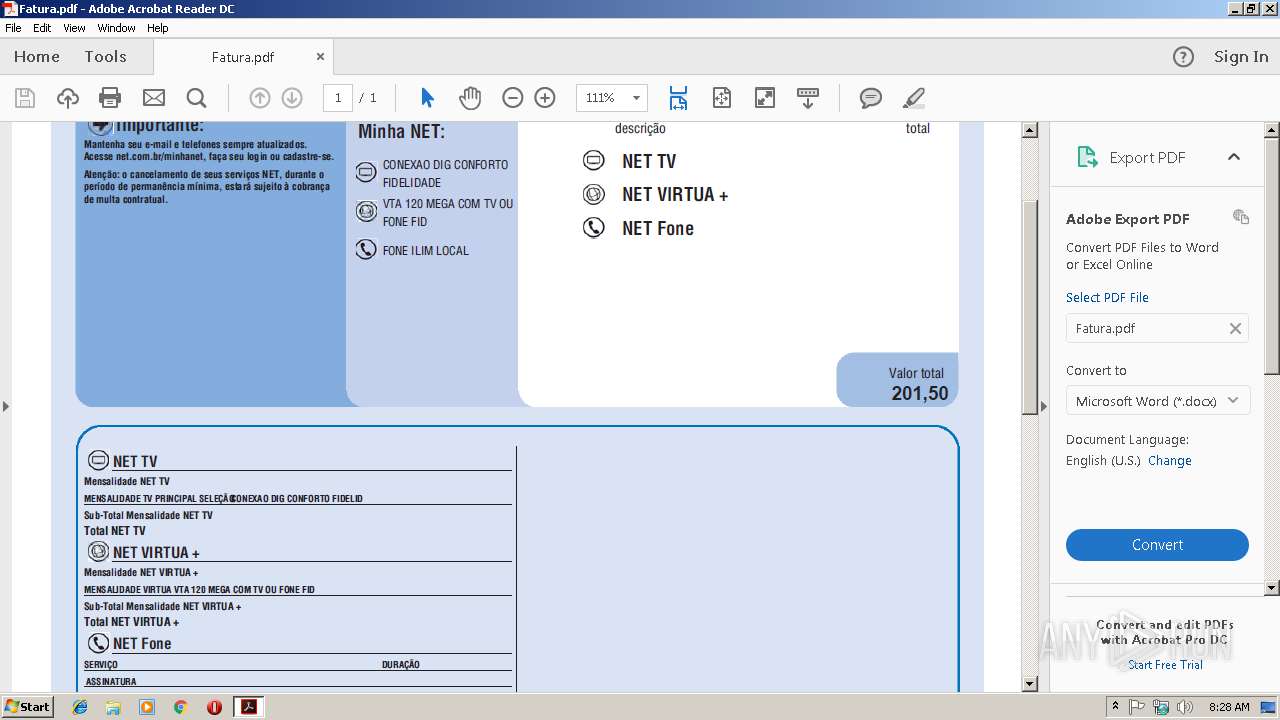
Task: Click the Opera taskbar icon
Action: click(214, 707)
